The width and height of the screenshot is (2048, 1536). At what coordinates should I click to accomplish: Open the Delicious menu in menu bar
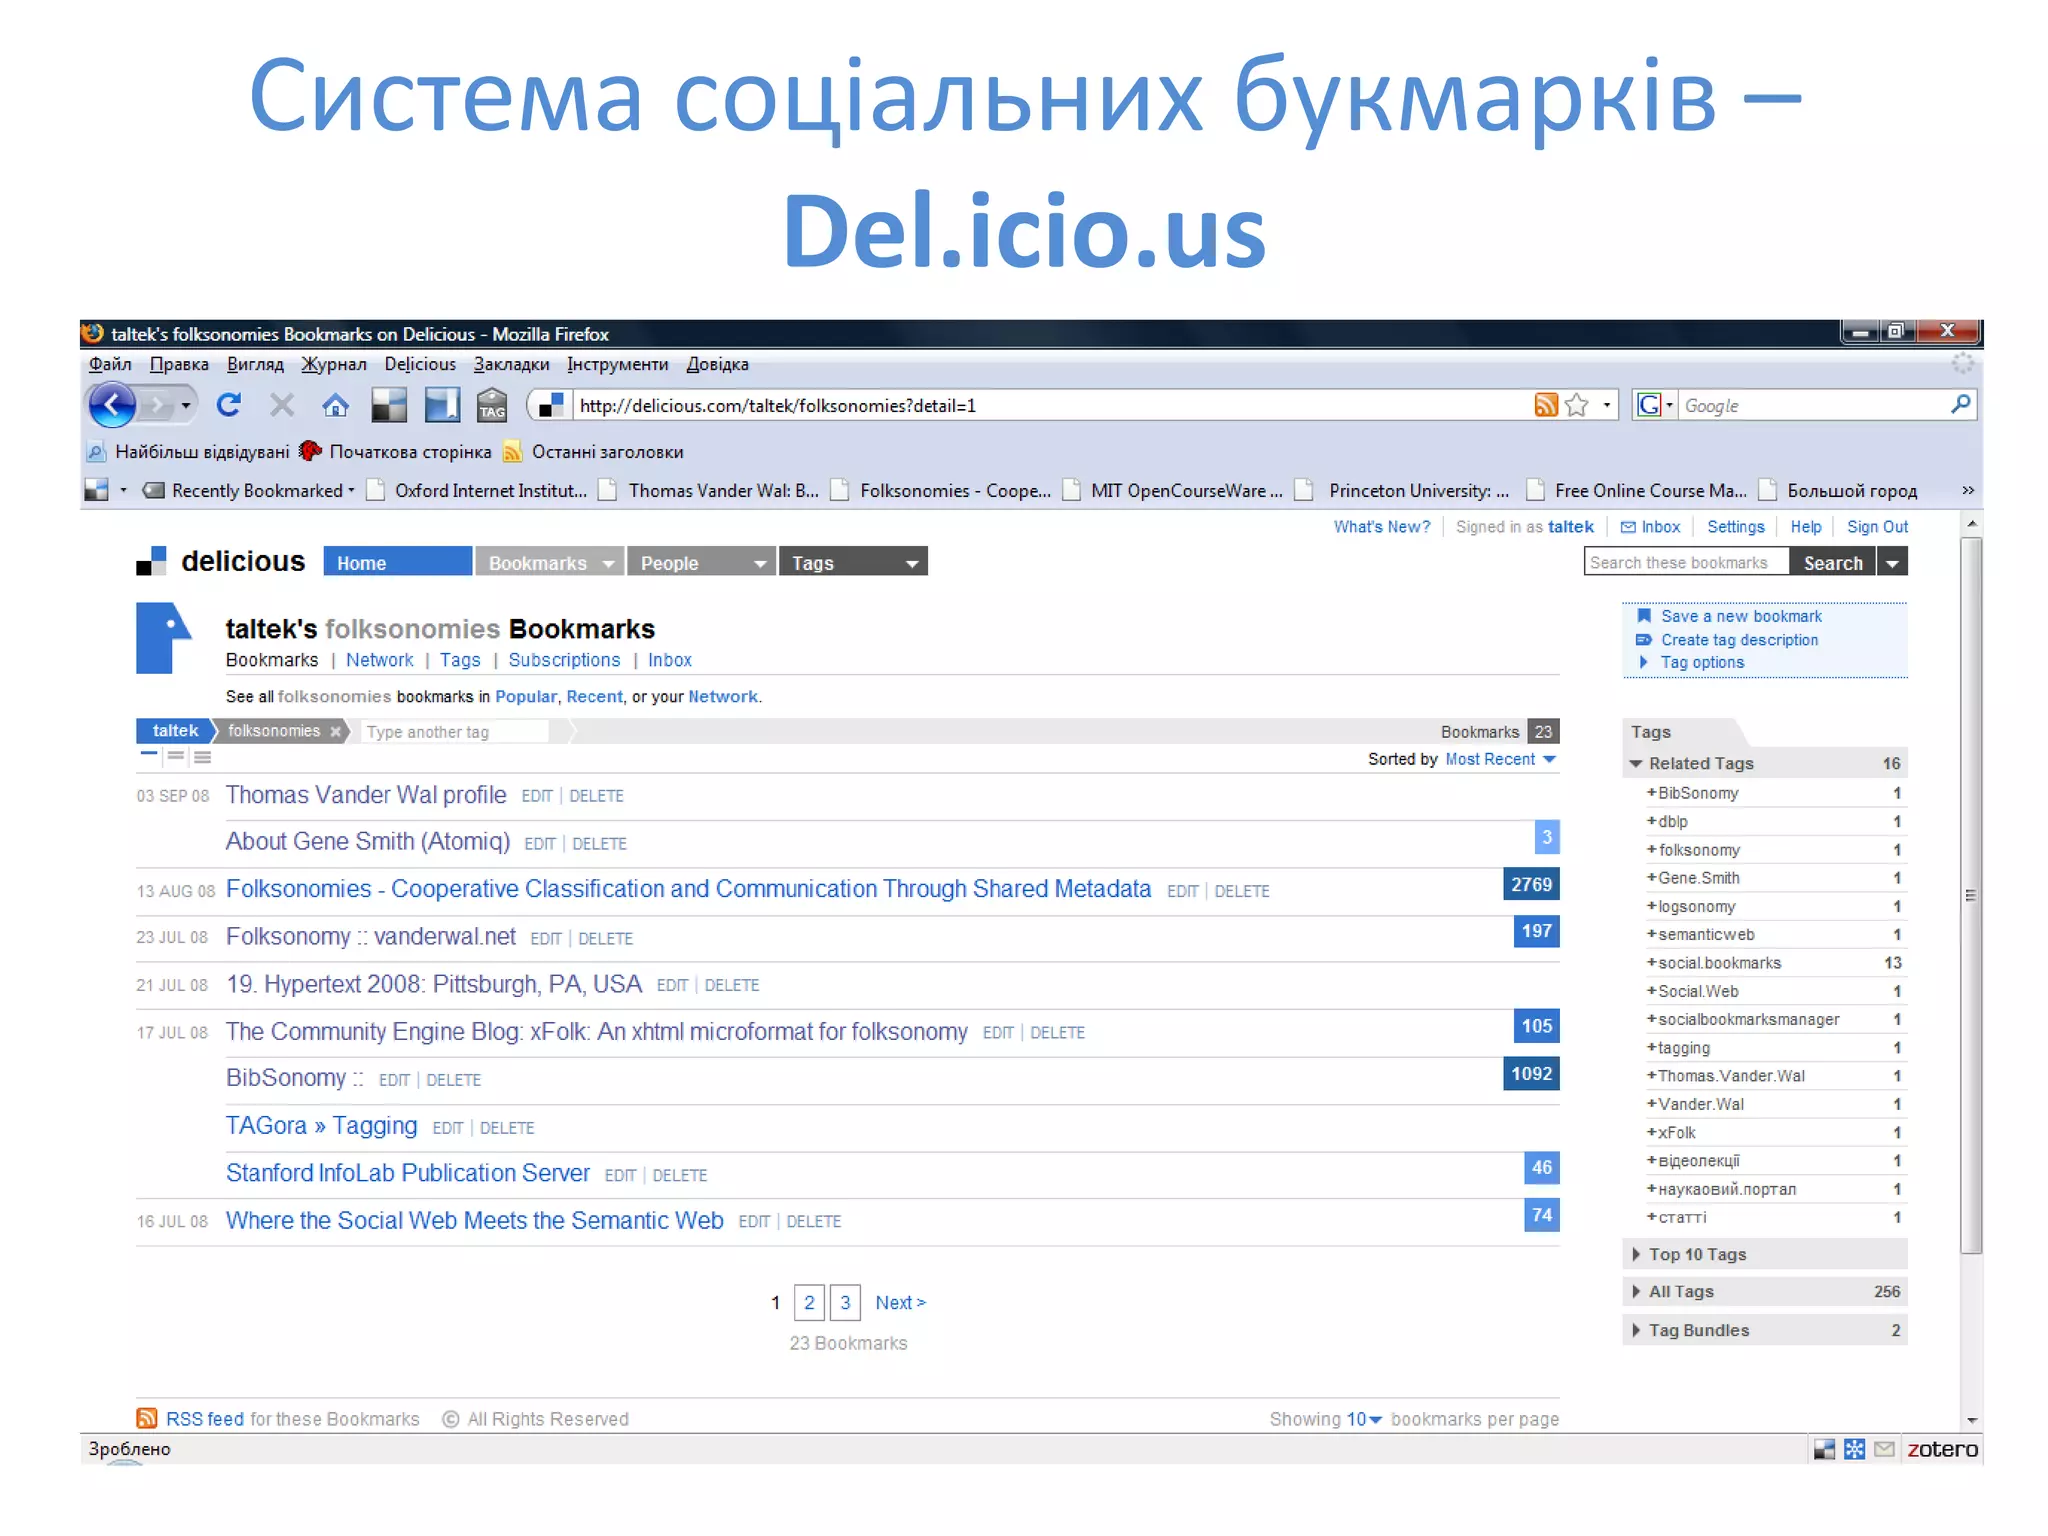(x=420, y=364)
